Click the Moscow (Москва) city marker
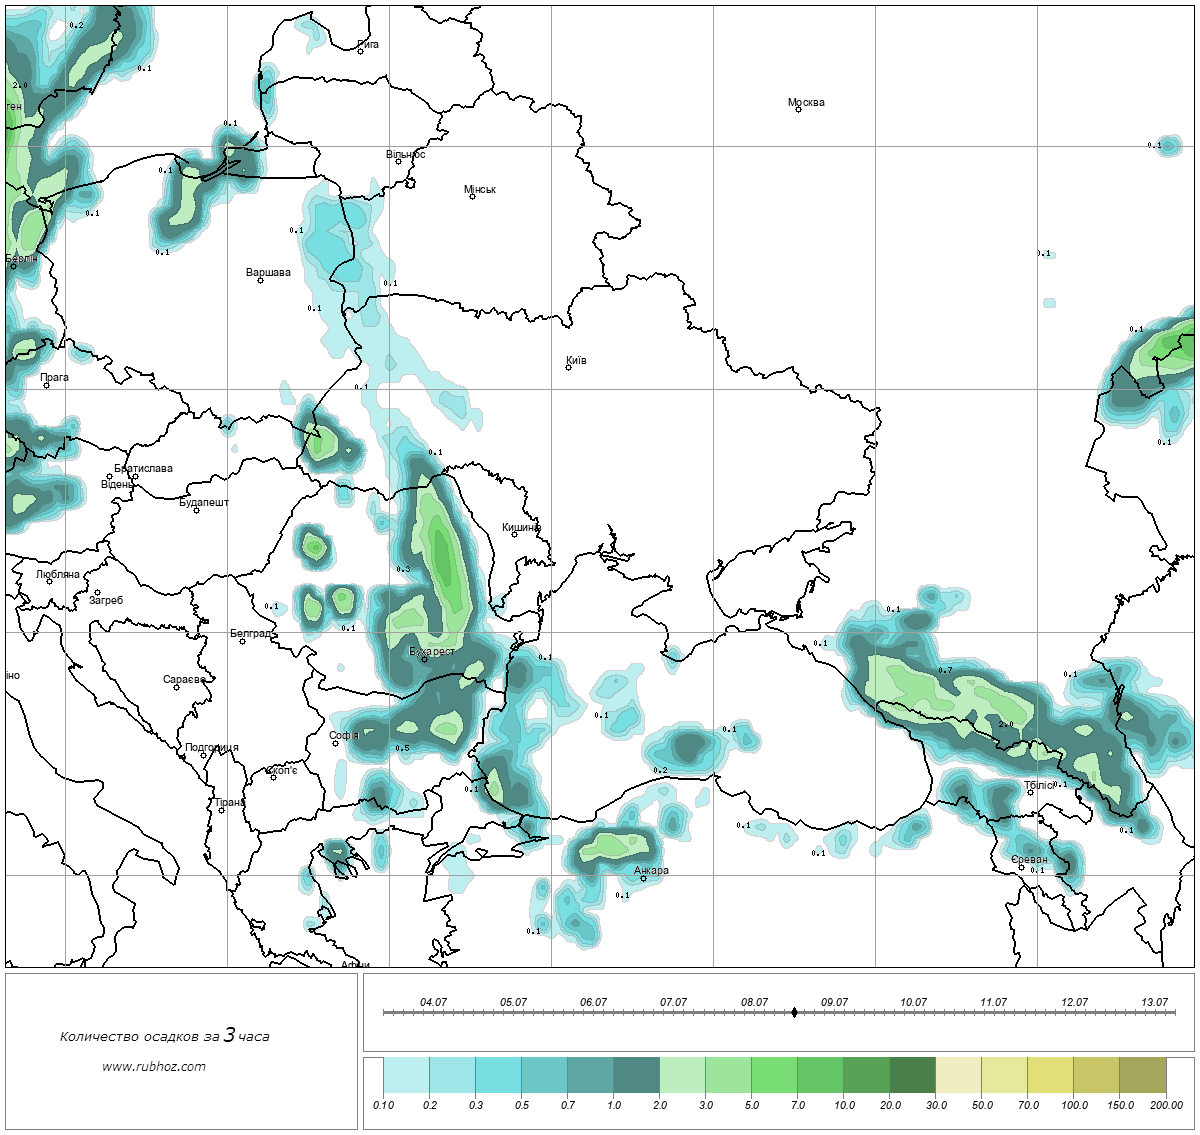The image size is (1200, 1135). (798, 110)
